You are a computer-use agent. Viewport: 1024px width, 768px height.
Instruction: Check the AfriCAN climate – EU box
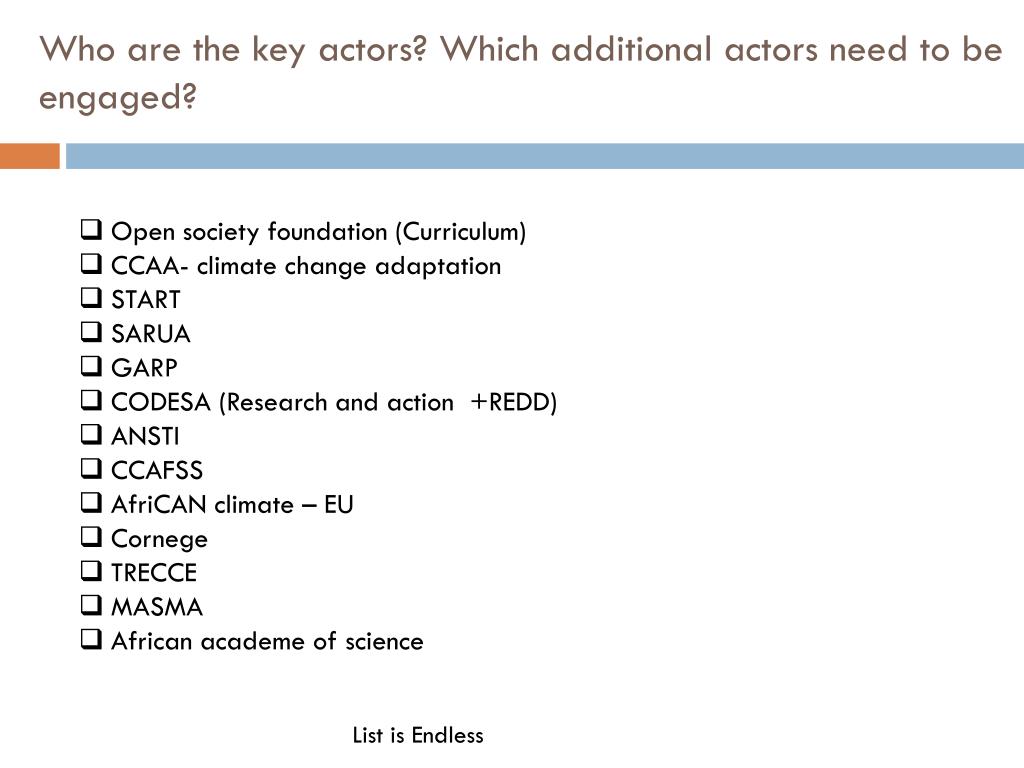pos(91,502)
